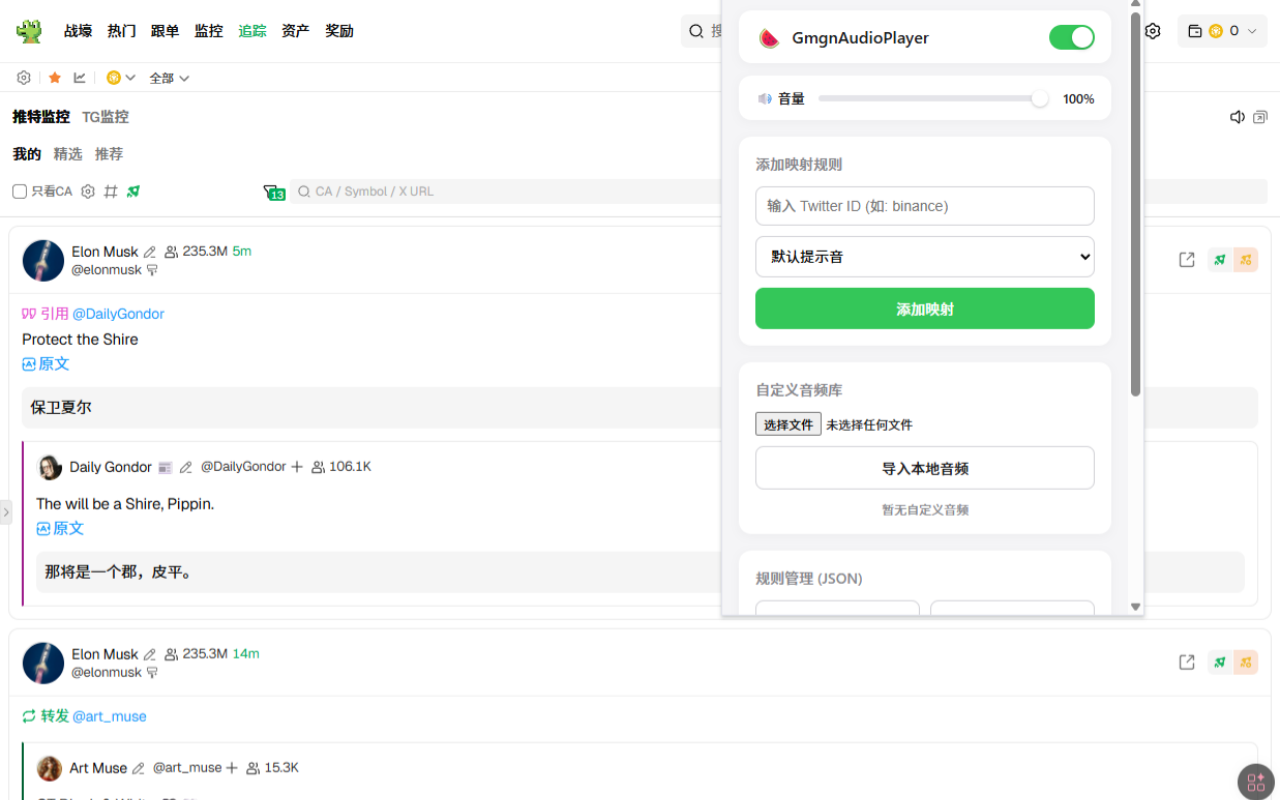Click orange rocket button on the 14m post
The image size is (1280, 800).
[x=1246, y=662]
